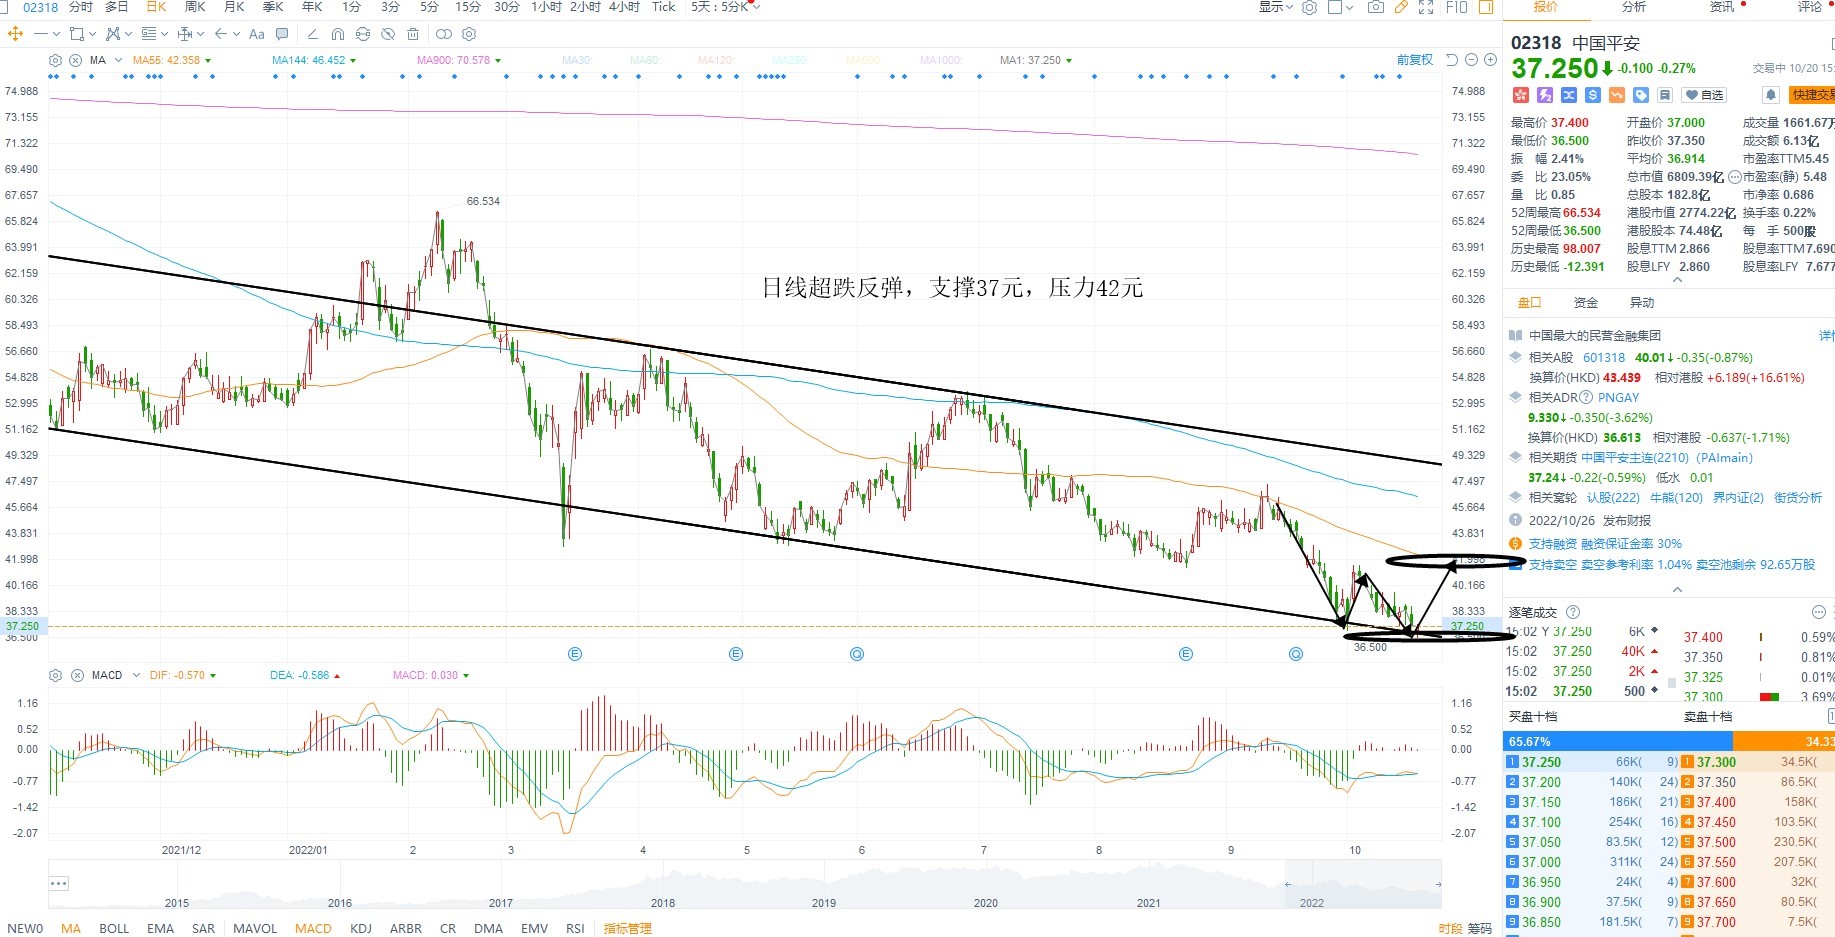Image resolution: width=1835 pixels, height=937 pixels.
Task: Open chart settings gear in top bar
Action: click(1309, 7)
